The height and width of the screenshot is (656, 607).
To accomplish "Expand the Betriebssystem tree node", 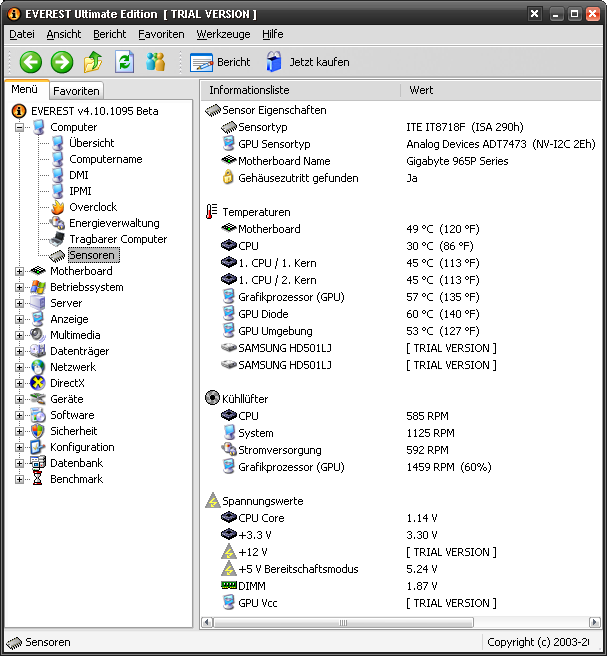I will [x=19, y=287].
